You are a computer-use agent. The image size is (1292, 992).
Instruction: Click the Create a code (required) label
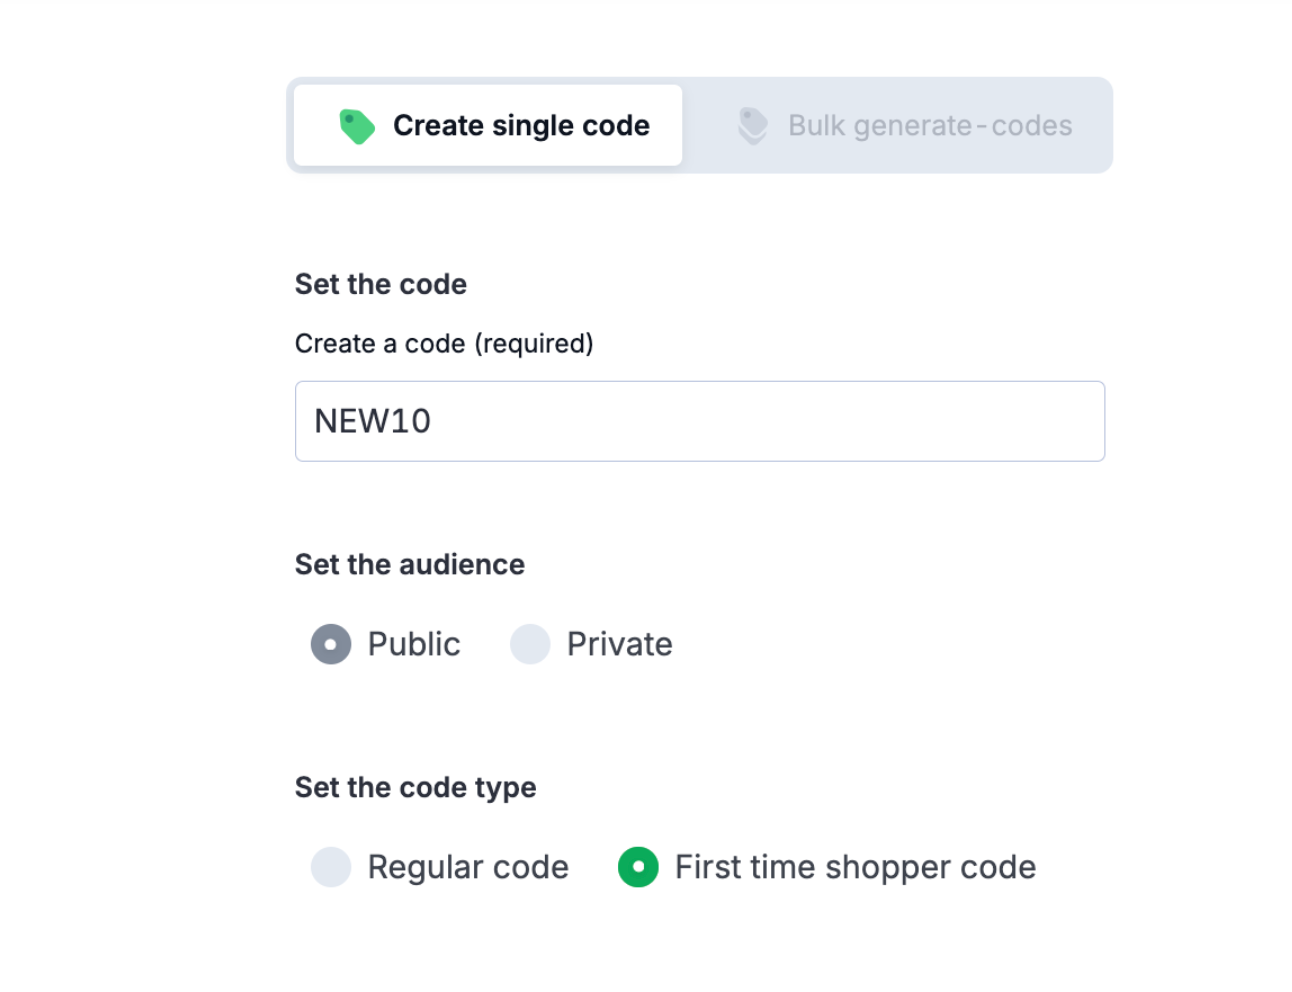[x=443, y=343]
